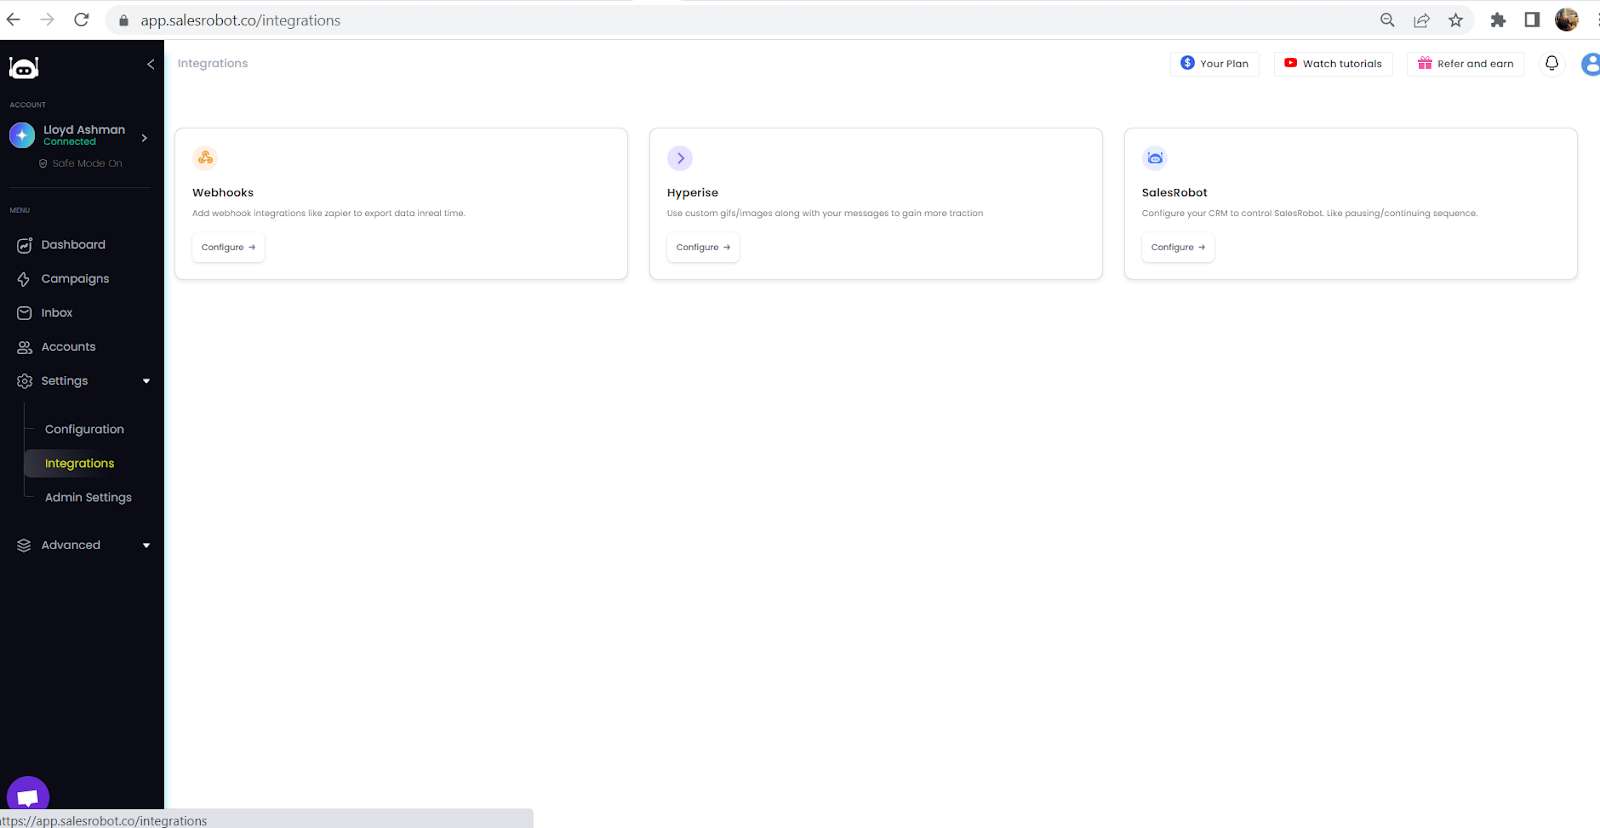Click the Advanced layers icon

[24, 545]
